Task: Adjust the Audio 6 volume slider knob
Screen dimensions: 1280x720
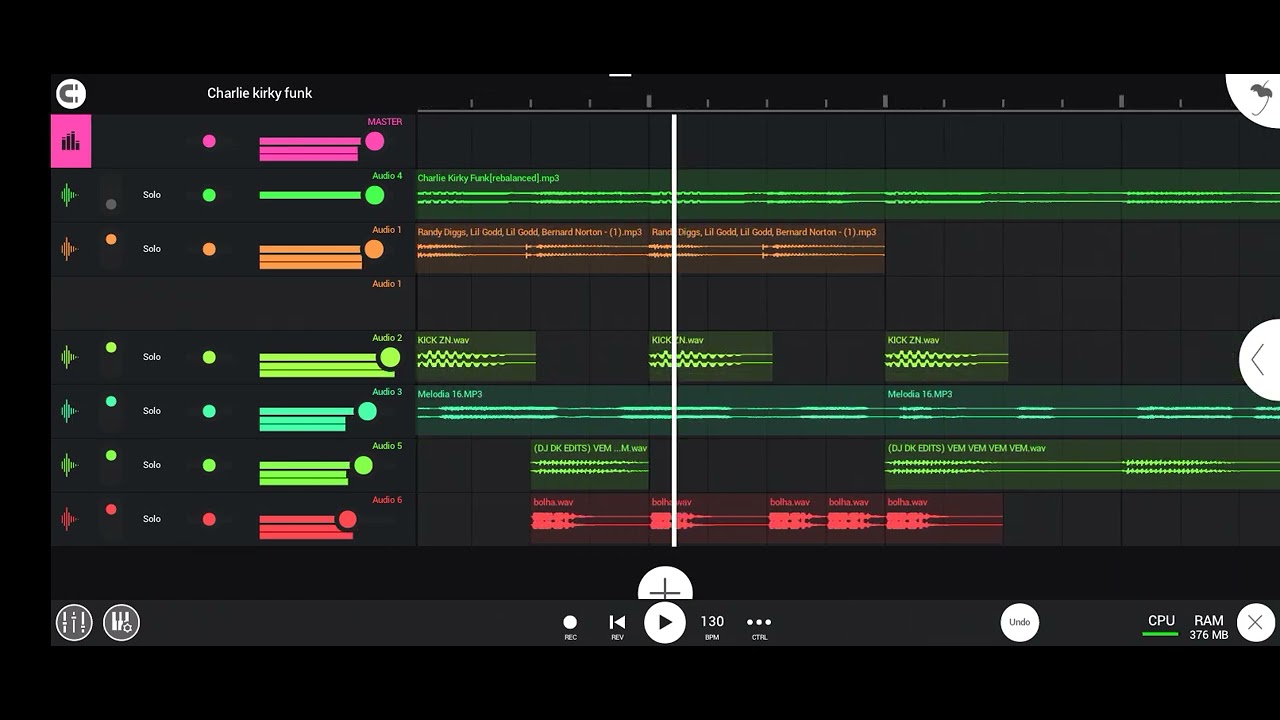Action: coord(347,519)
